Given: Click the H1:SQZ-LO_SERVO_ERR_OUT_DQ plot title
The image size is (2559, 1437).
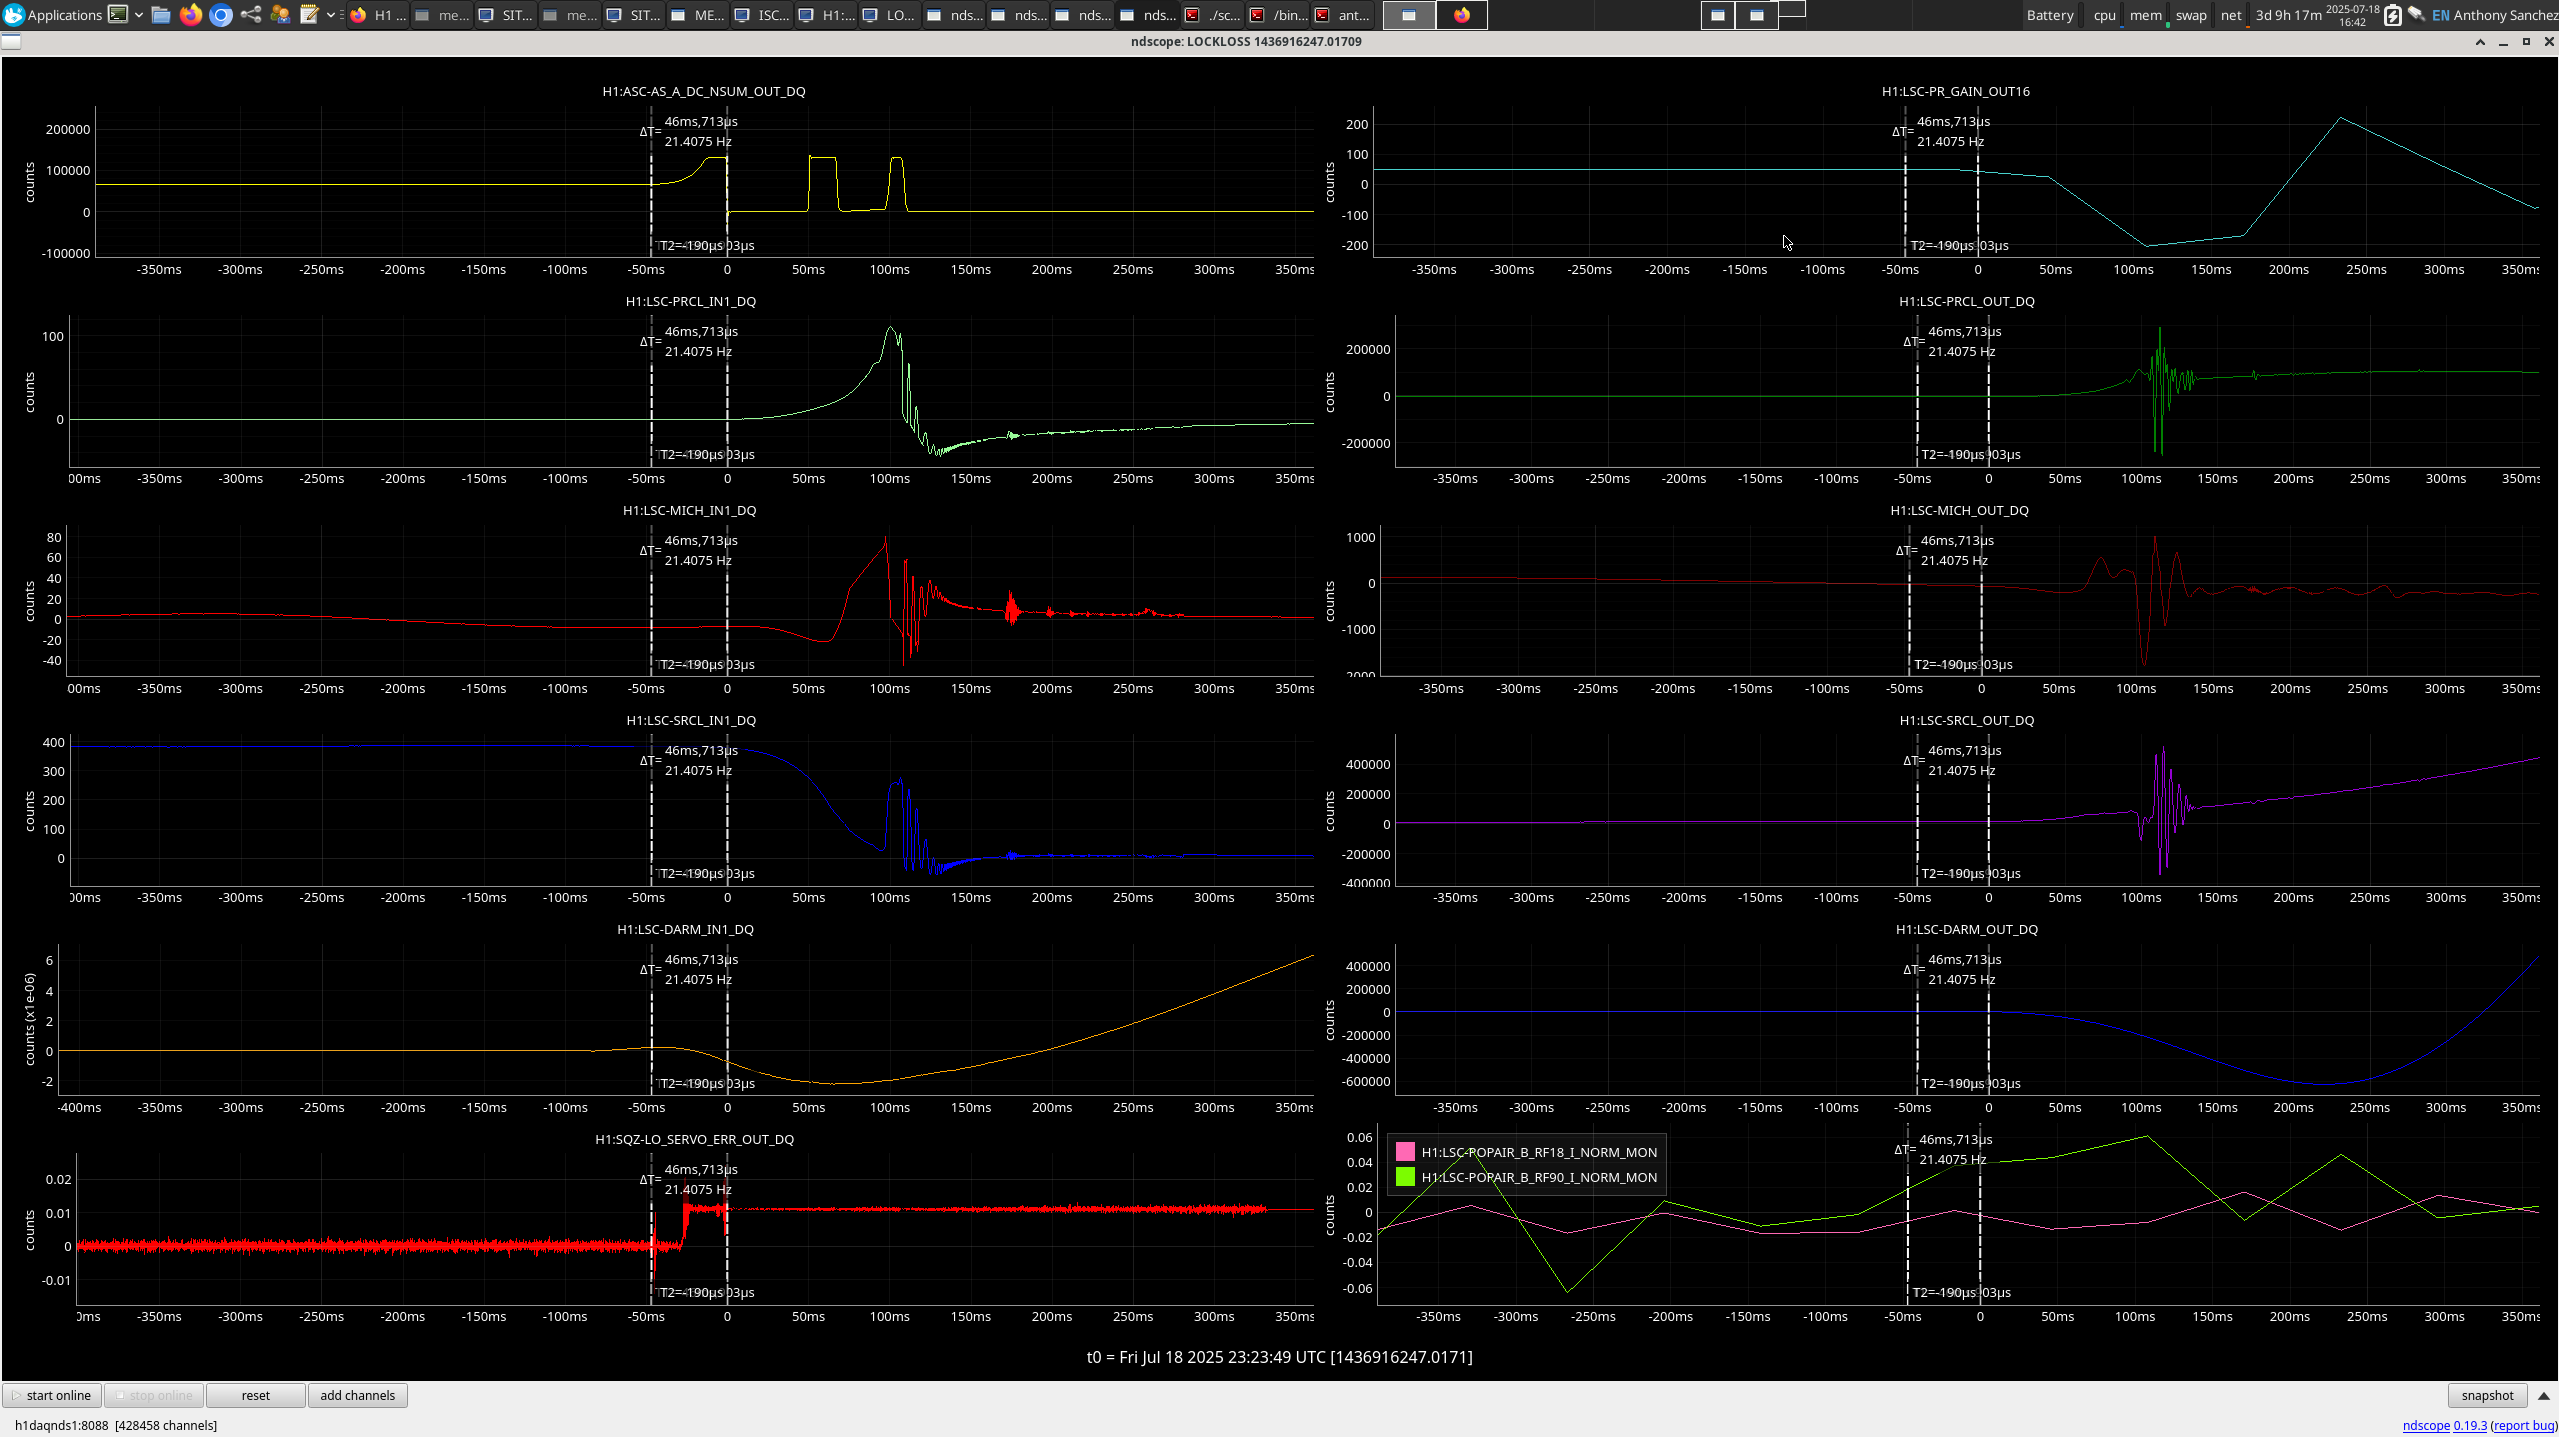Looking at the screenshot, I should [695, 1139].
